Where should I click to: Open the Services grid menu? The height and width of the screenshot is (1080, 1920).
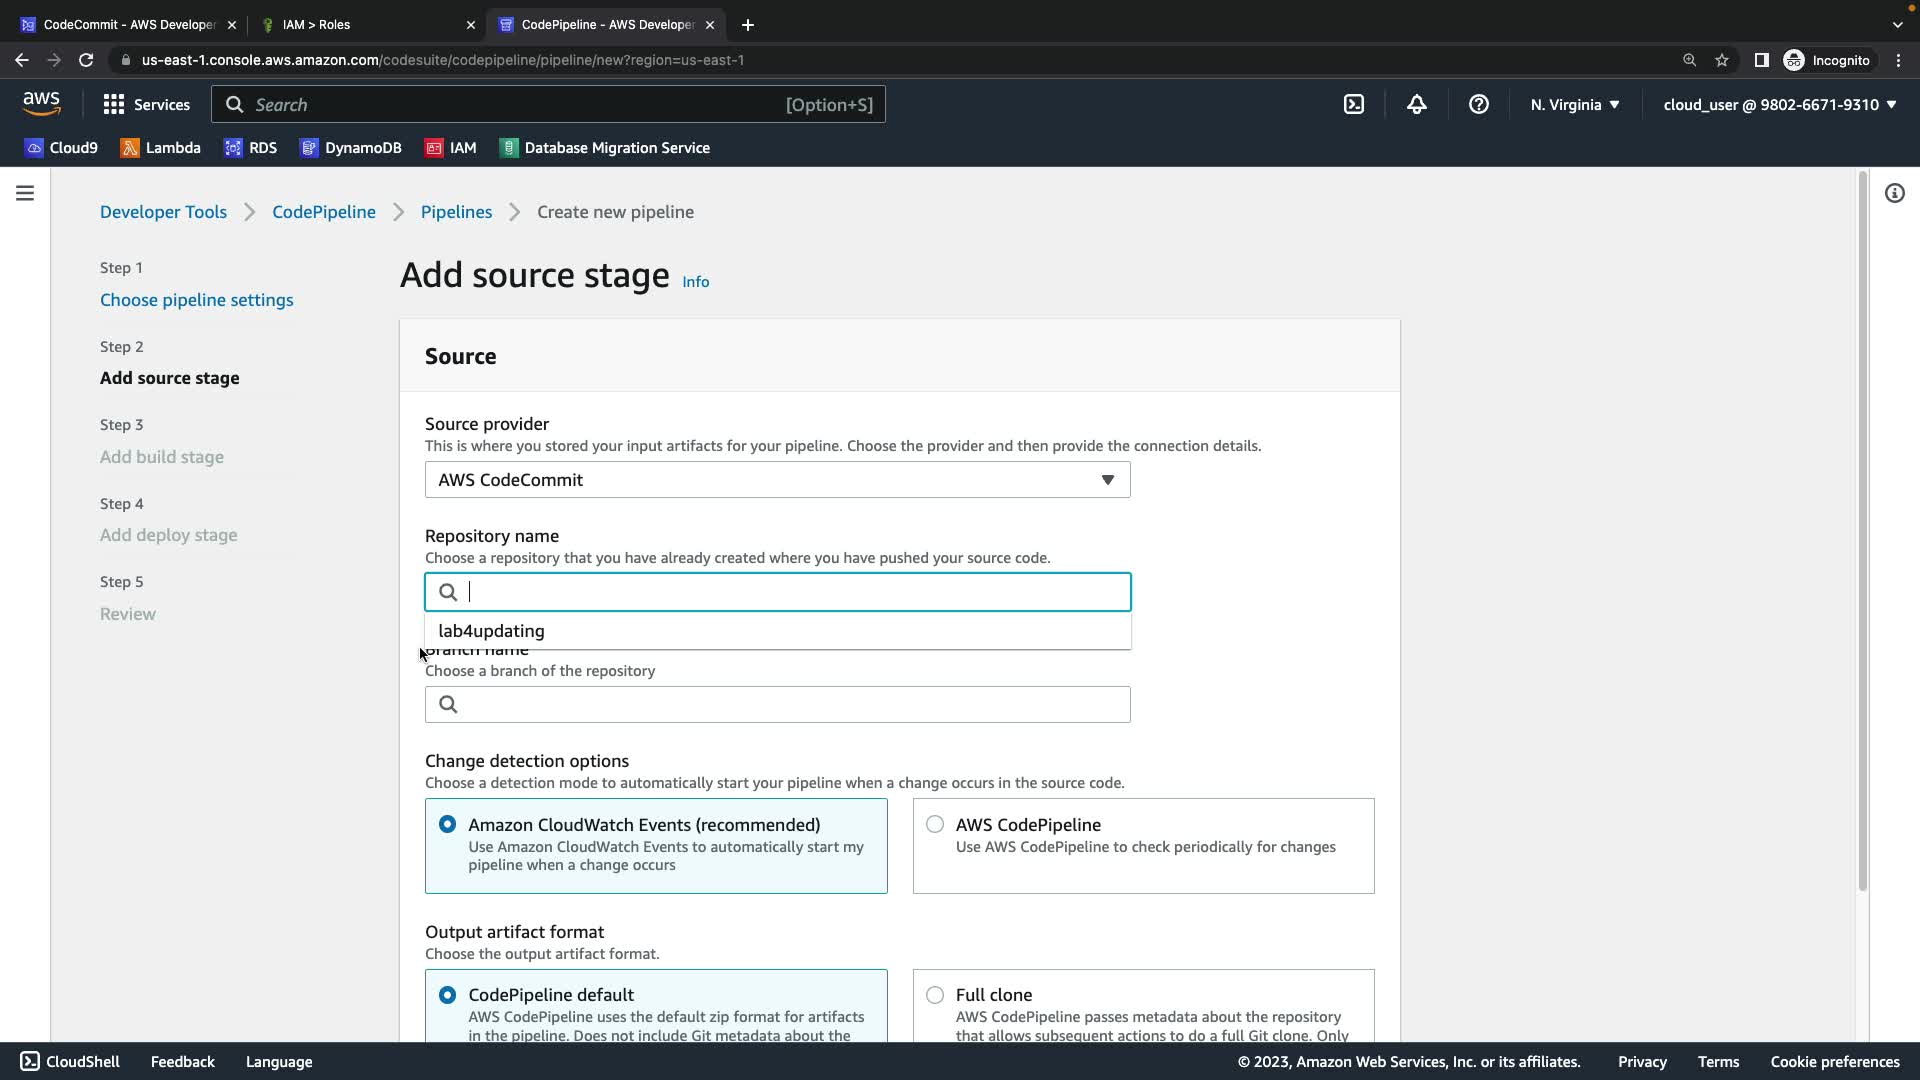(146, 104)
